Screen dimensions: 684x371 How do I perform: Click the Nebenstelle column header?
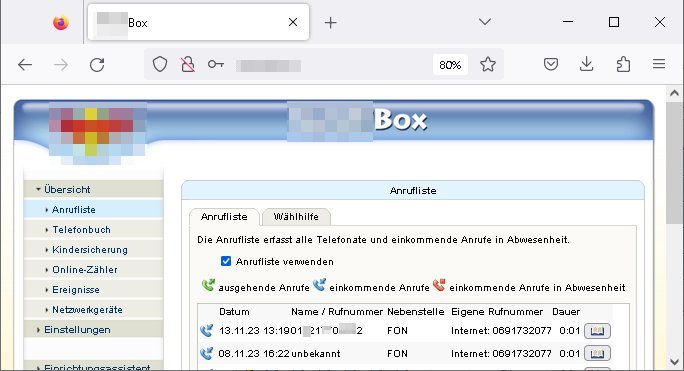pos(416,312)
